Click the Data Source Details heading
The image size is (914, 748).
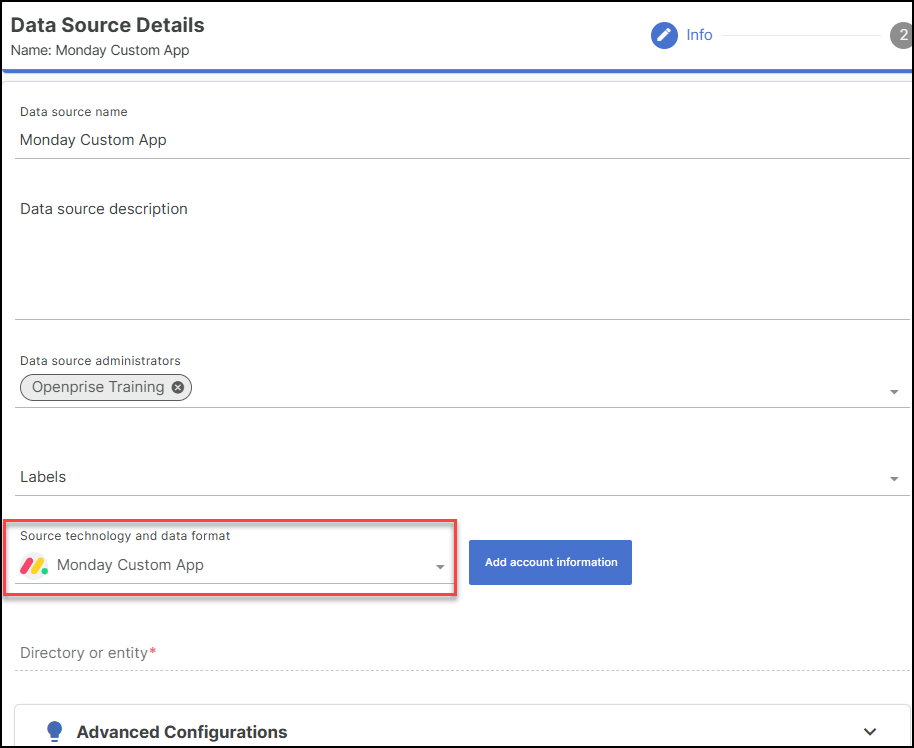click(107, 25)
